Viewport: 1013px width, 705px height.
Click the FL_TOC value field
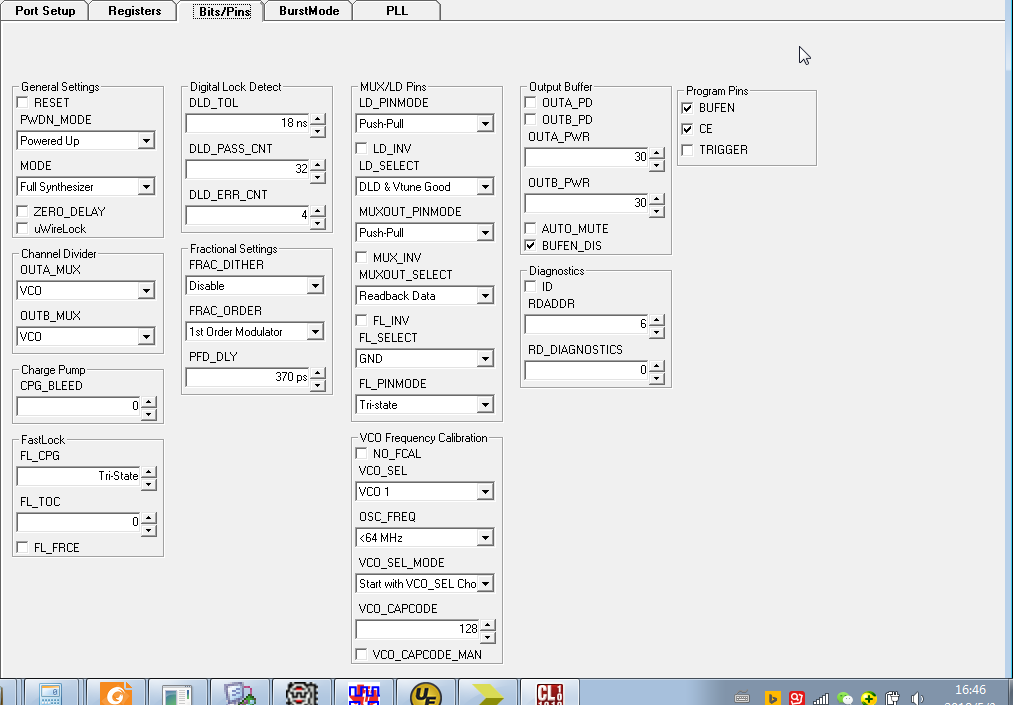click(x=79, y=521)
